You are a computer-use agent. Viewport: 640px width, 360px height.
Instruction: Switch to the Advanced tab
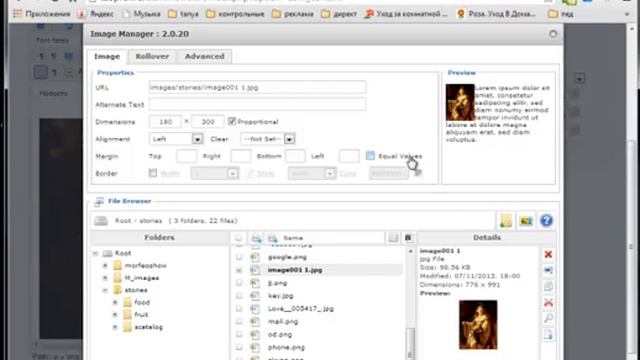point(204,56)
